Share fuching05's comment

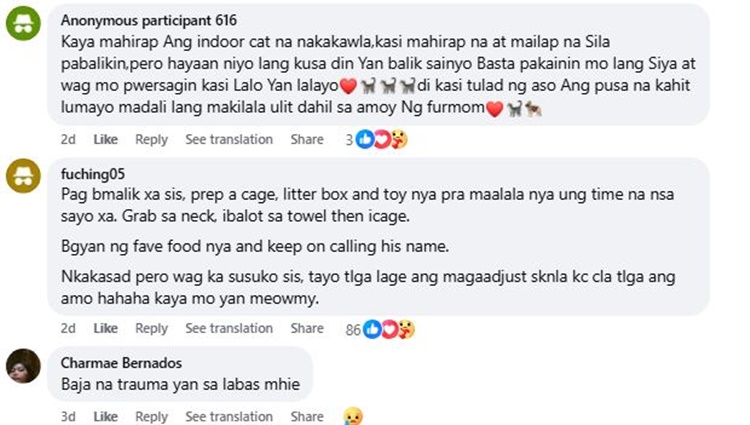pos(307,328)
